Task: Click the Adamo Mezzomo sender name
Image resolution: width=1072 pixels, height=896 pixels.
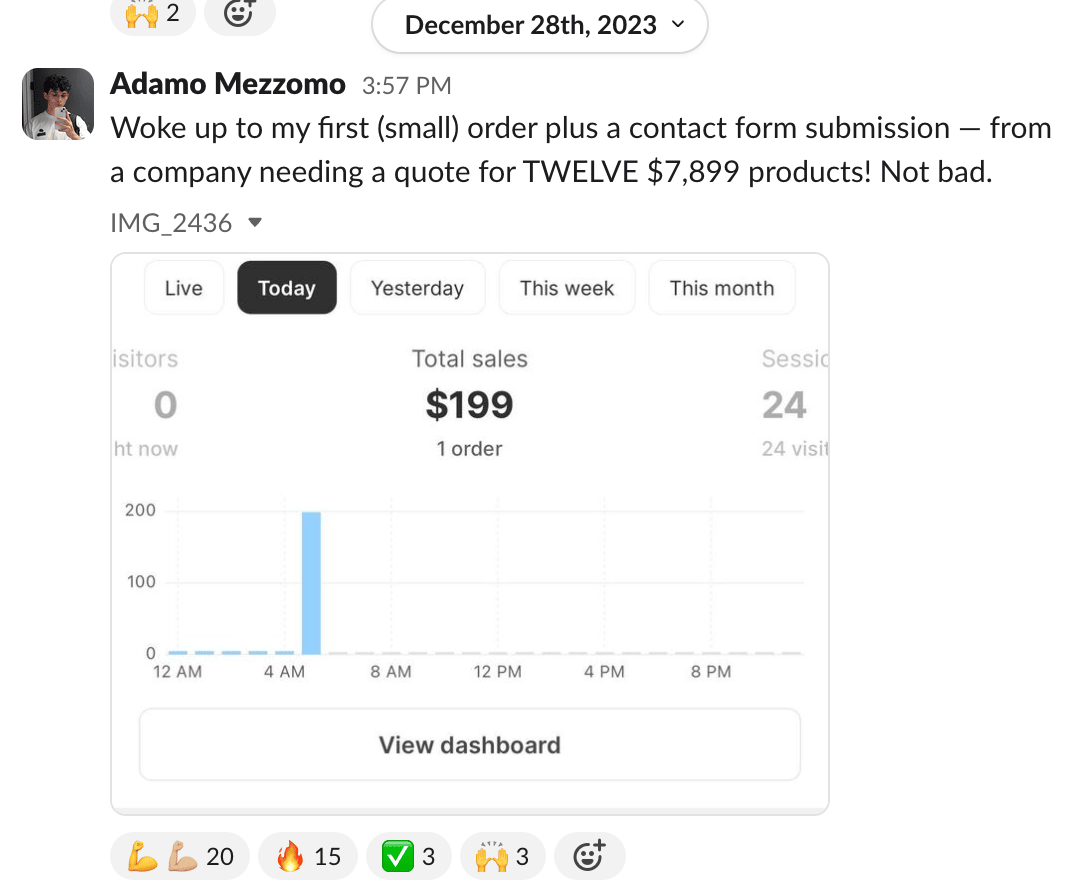Action: pyautogui.click(x=227, y=84)
